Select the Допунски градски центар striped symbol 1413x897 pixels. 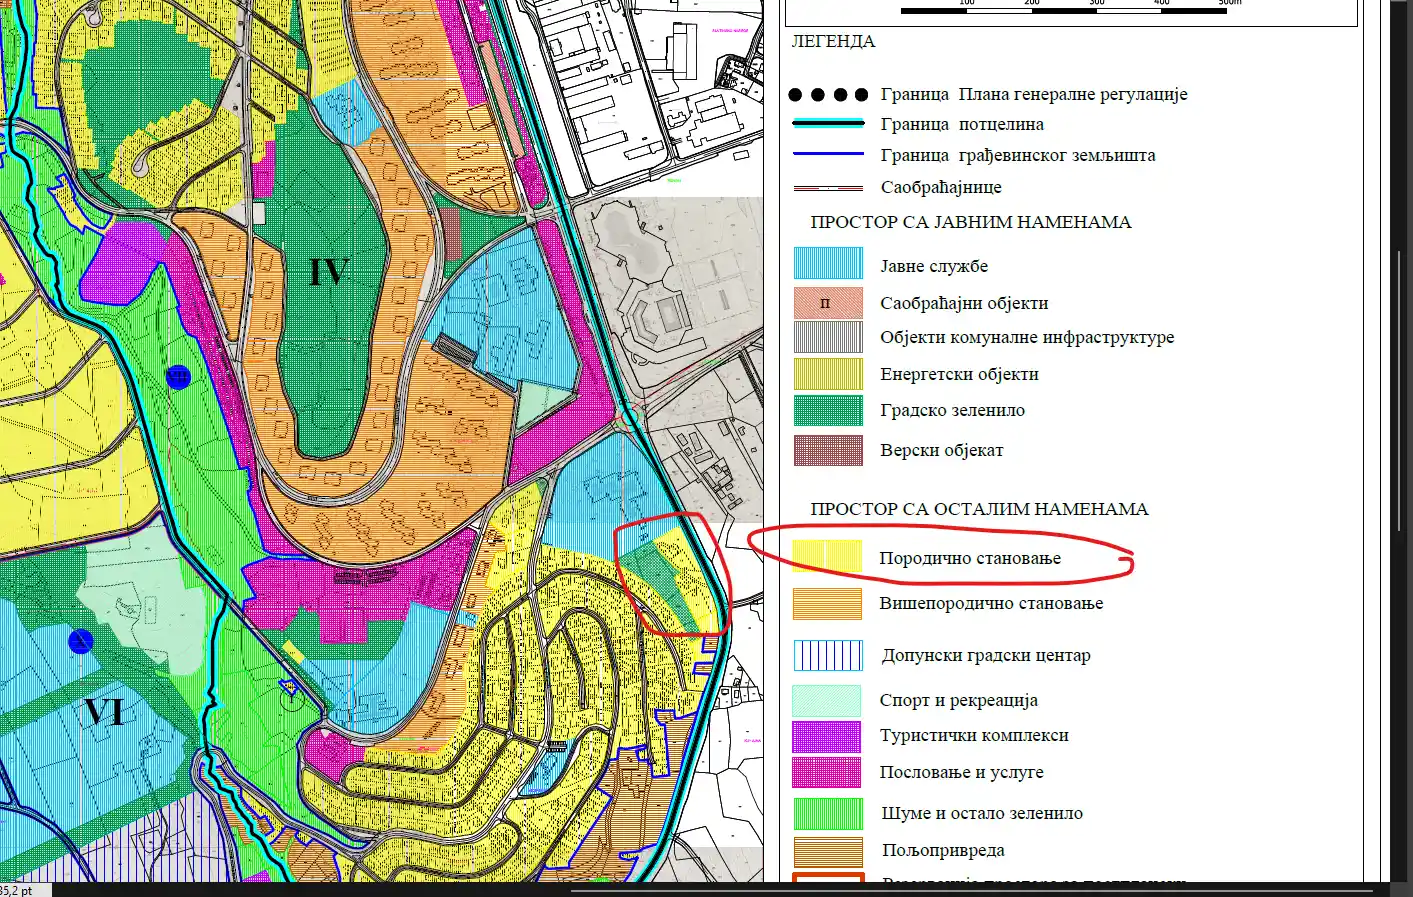click(x=828, y=656)
